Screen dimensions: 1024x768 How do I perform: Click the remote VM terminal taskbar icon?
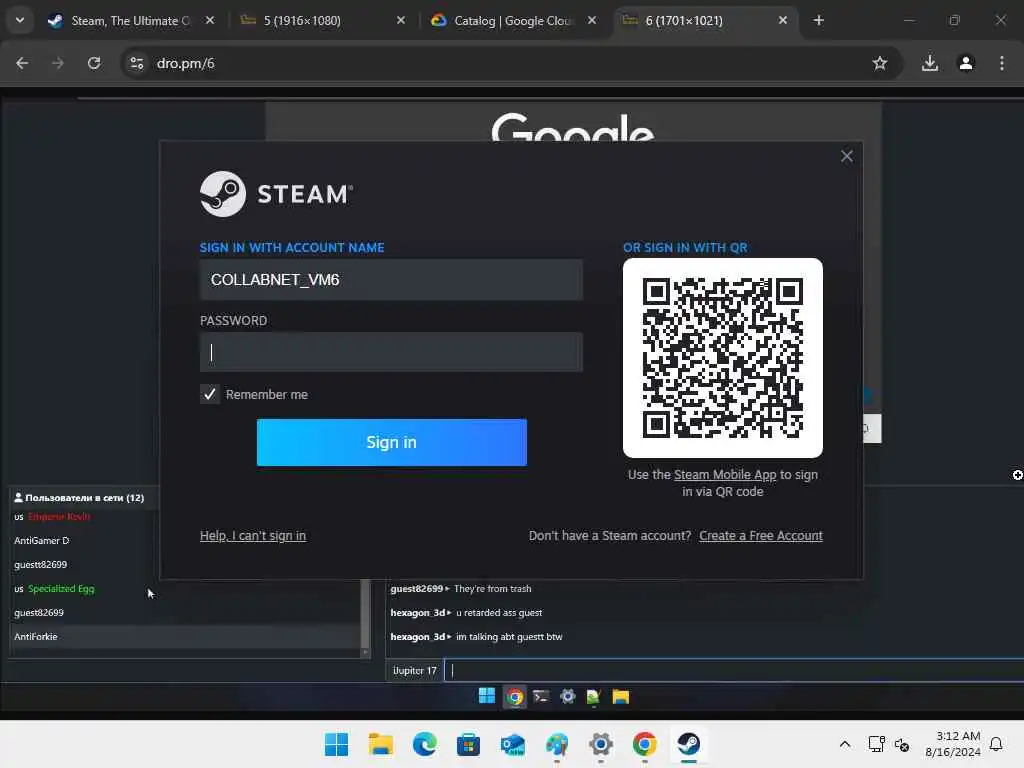(541, 697)
